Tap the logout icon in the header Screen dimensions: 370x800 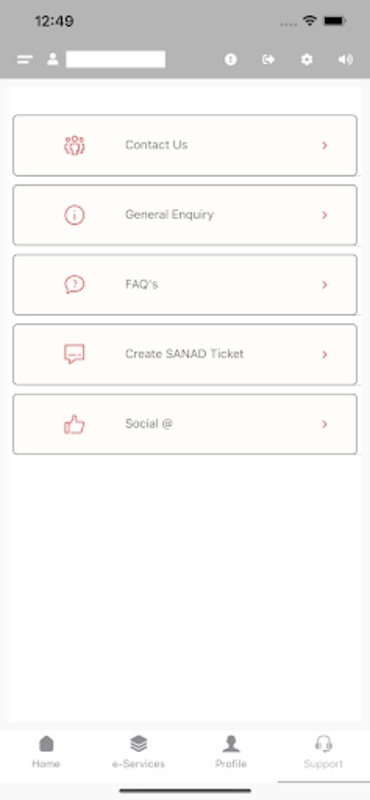click(268, 60)
